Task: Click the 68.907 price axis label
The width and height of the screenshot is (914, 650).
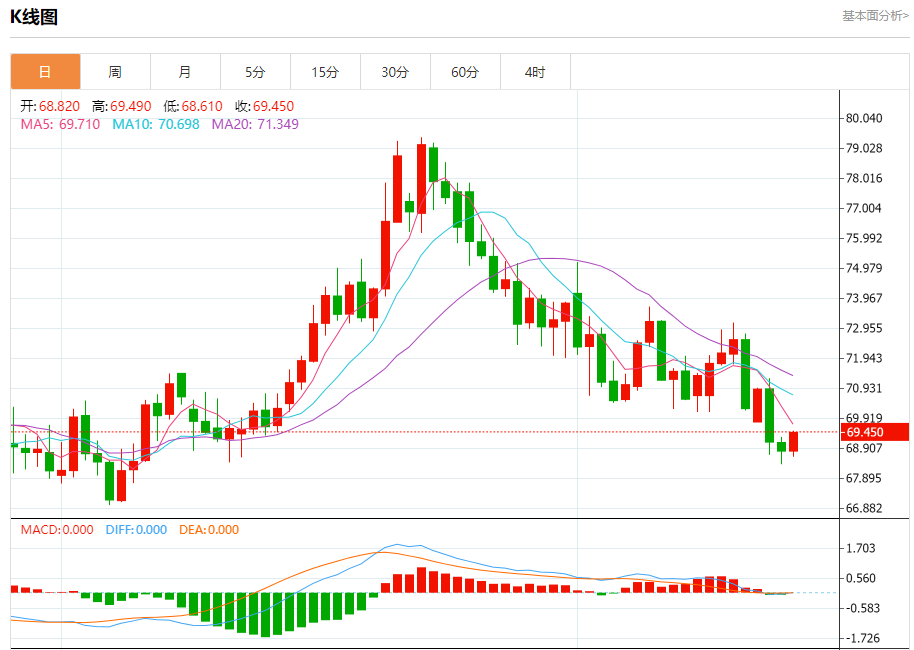Action: pos(864,448)
